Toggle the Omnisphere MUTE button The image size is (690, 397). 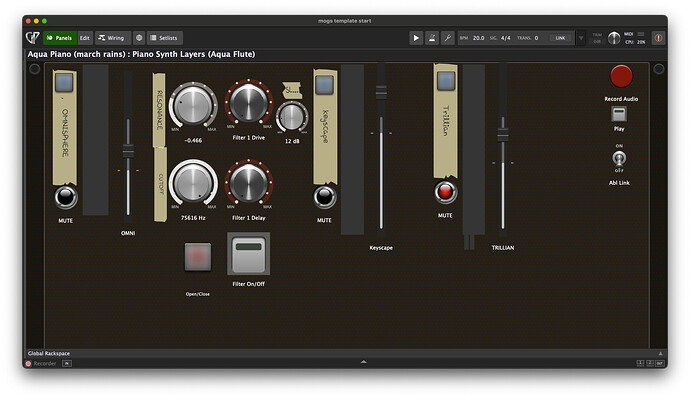click(x=66, y=197)
